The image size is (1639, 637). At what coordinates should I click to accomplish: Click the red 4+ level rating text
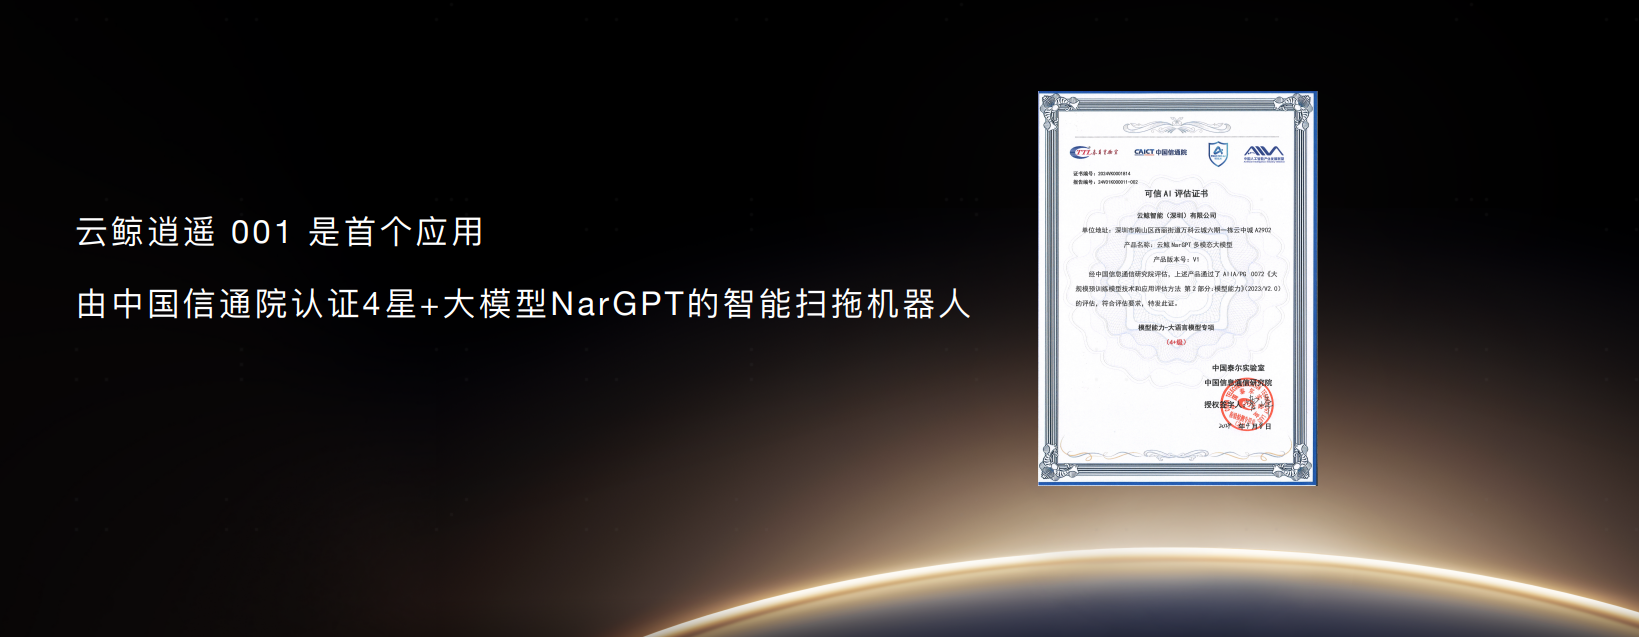[1176, 342]
